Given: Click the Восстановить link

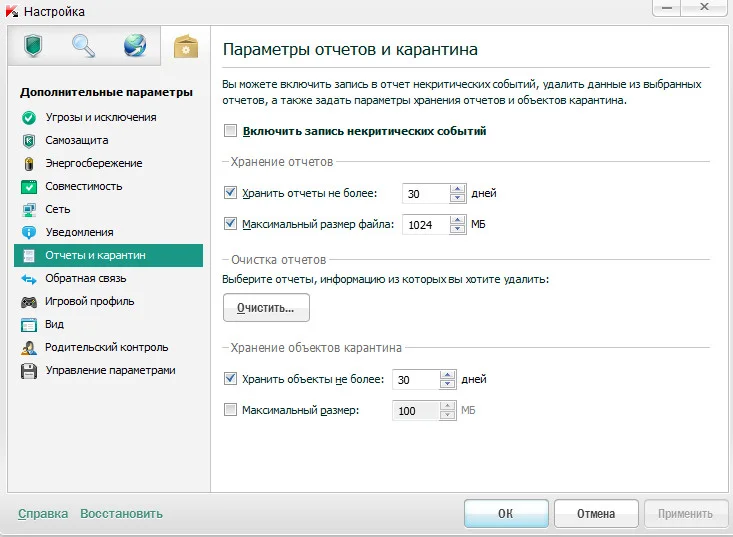Looking at the screenshot, I should pyautogui.click(x=122, y=513).
